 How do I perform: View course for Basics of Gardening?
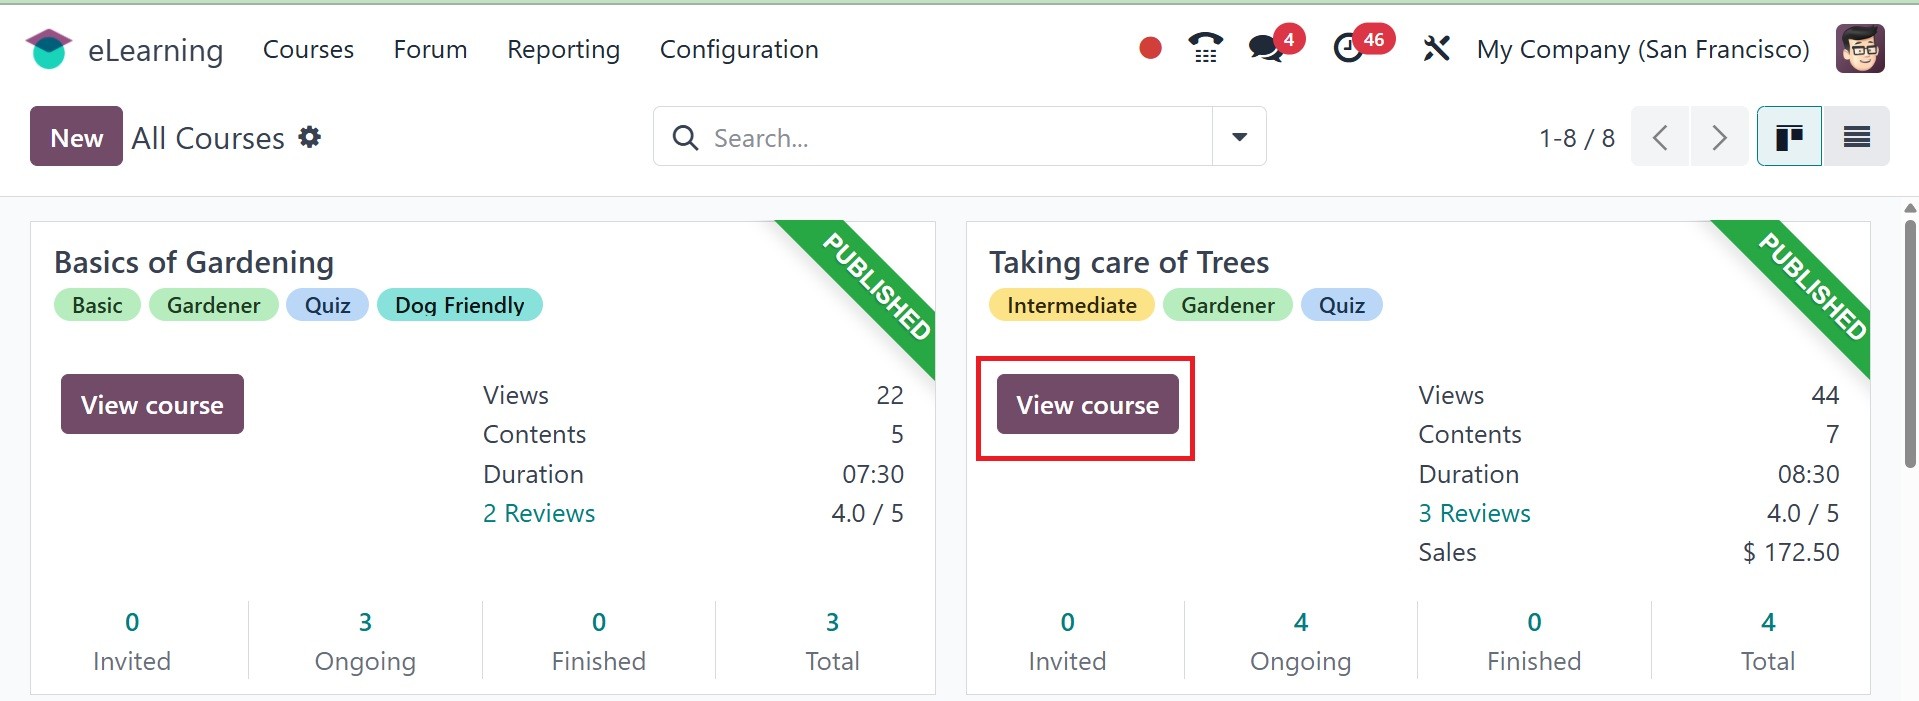point(152,404)
